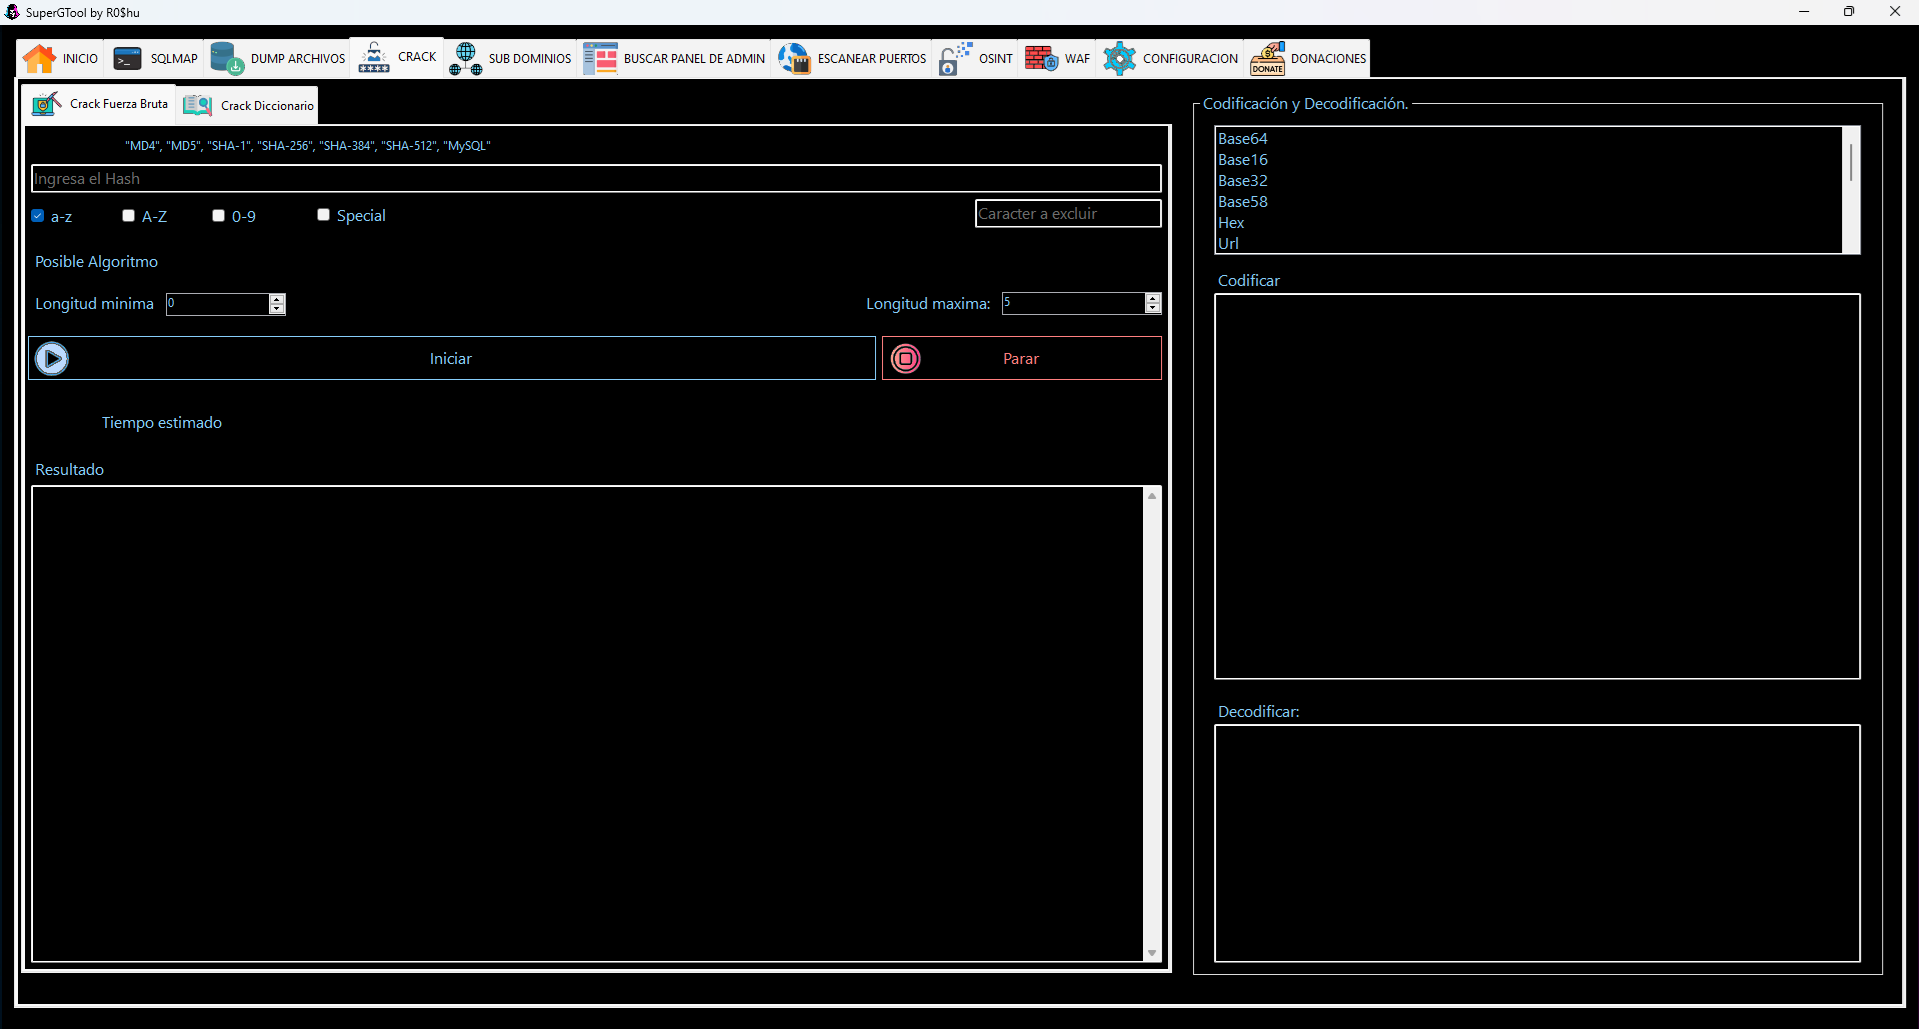Click the encoding list scrollbar thumb
Image resolution: width=1919 pixels, height=1029 pixels.
click(1851, 162)
